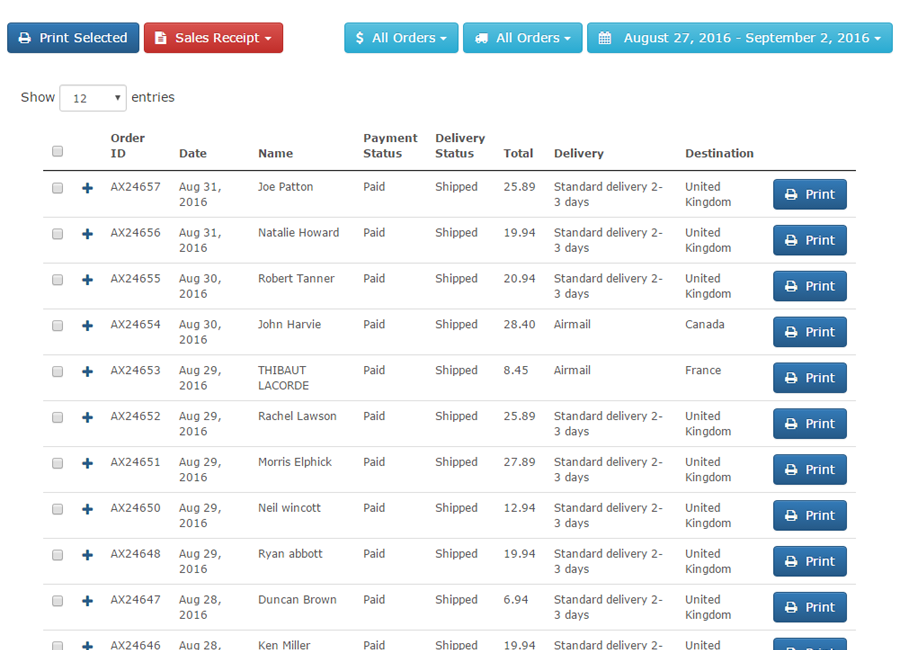Open plus icon for order AX24647
This screenshot has height=650, width=900.
pyautogui.click(x=87, y=601)
